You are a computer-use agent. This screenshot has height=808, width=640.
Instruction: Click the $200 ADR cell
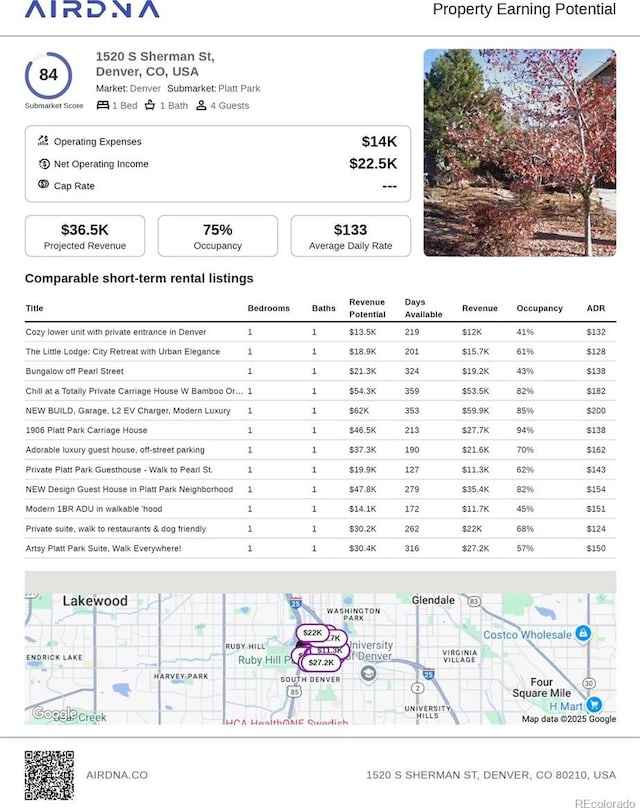(596, 411)
